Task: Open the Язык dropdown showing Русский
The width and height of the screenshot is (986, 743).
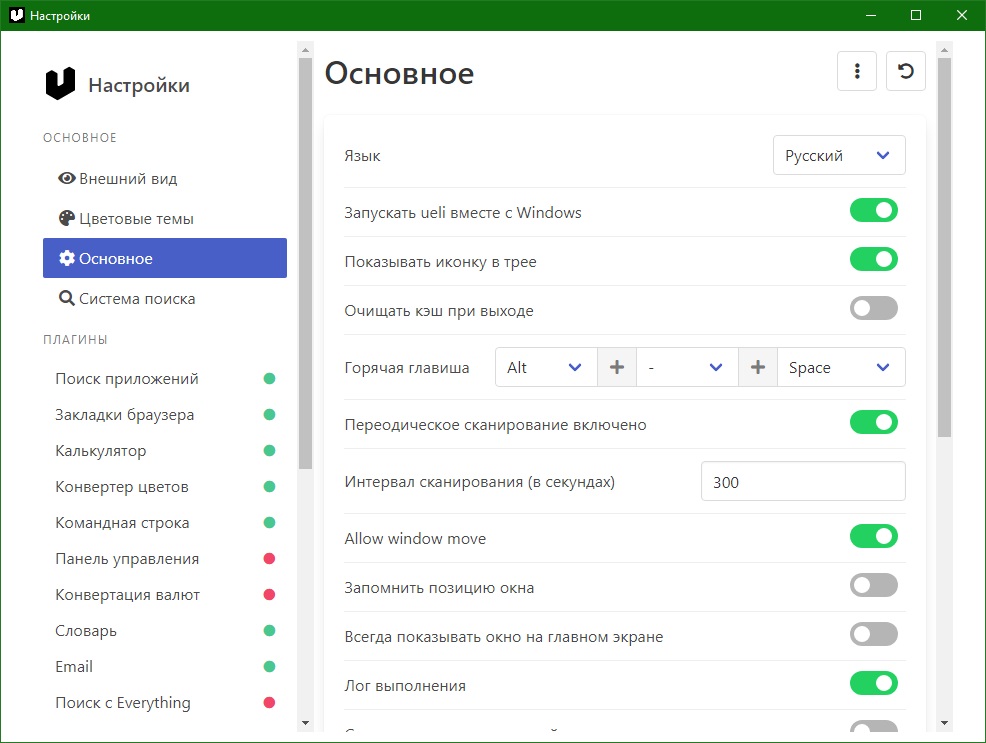Action: coord(839,156)
